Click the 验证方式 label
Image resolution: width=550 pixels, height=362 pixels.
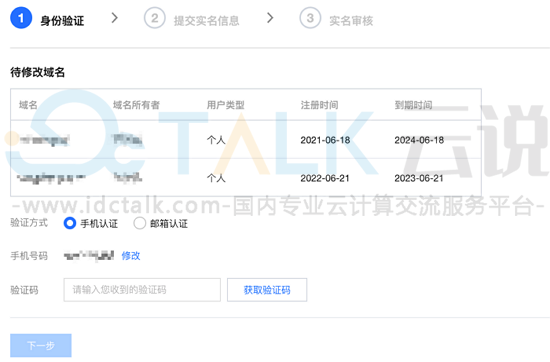point(29,223)
